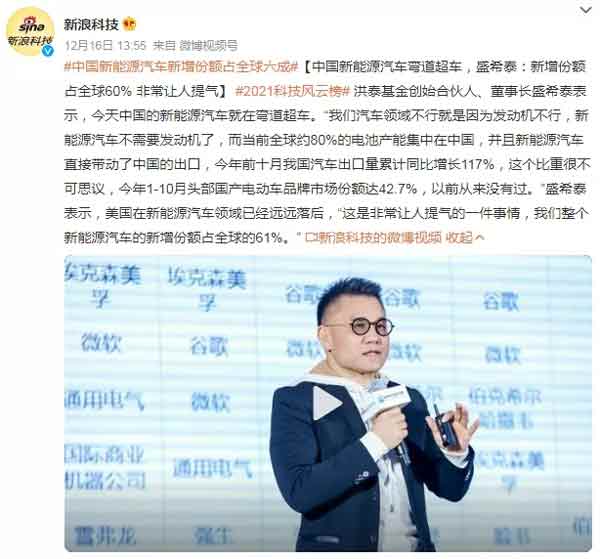600x559 pixels.
Task: Open the 新浪科技 username link
Action: [x=91, y=24]
